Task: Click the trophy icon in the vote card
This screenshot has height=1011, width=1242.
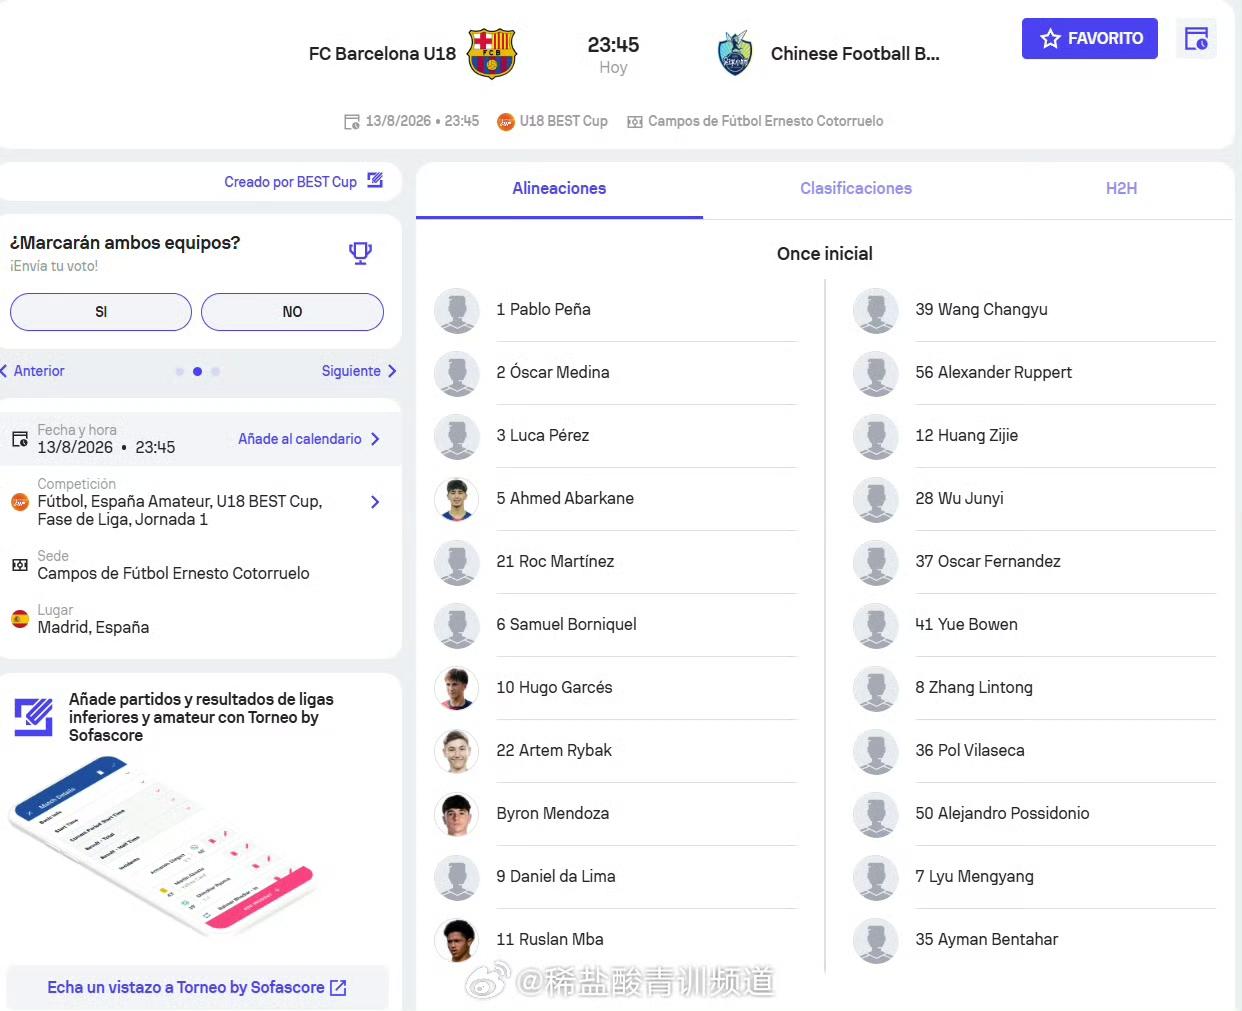Action: [360, 253]
